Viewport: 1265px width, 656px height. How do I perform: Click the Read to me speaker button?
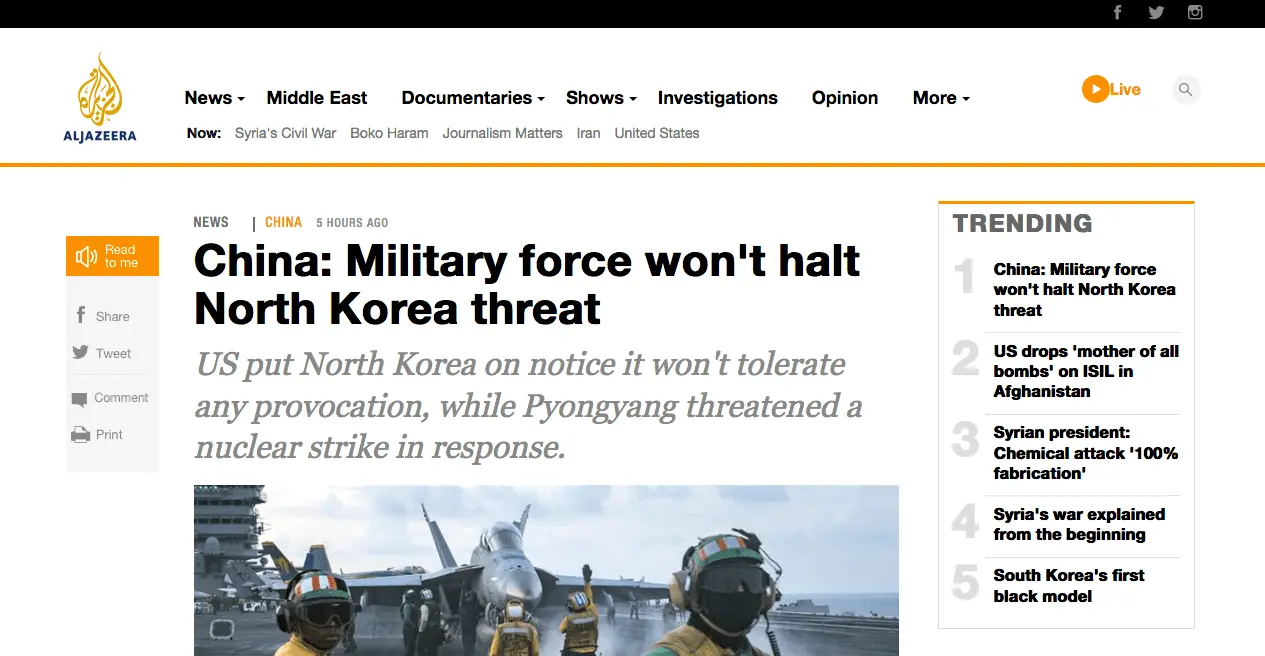(112, 256)
